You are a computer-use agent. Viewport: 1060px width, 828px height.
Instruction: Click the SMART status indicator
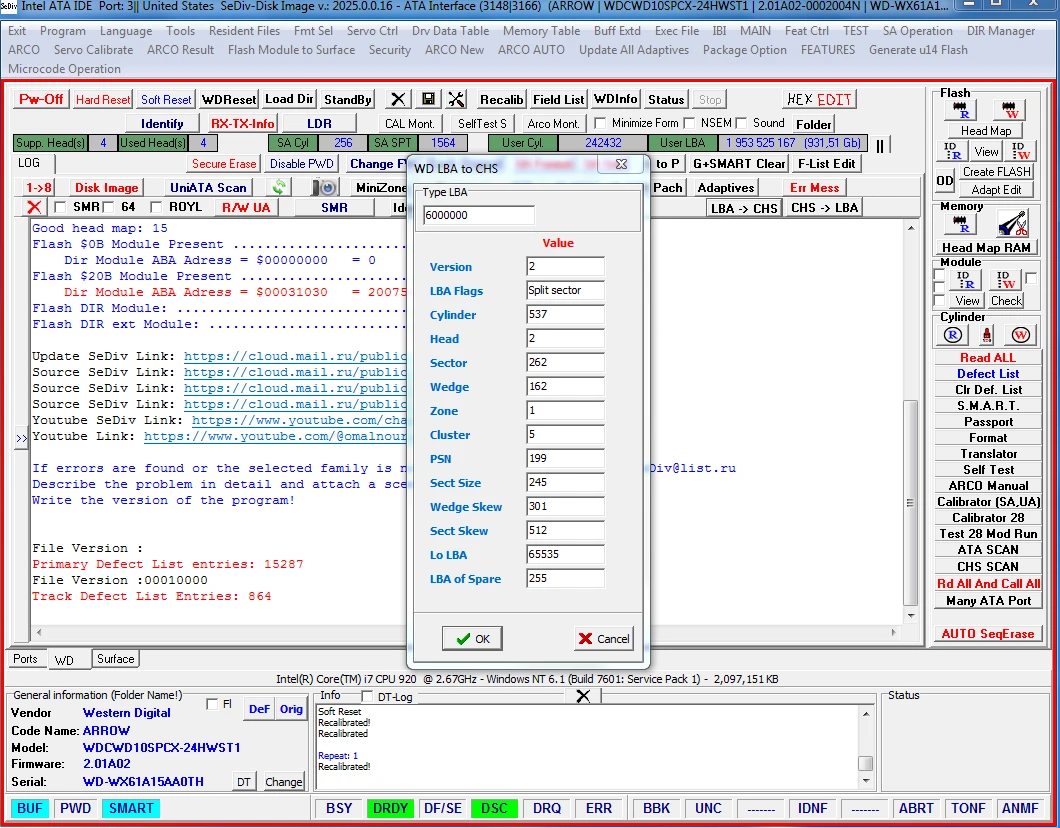[x=131, y=808]
